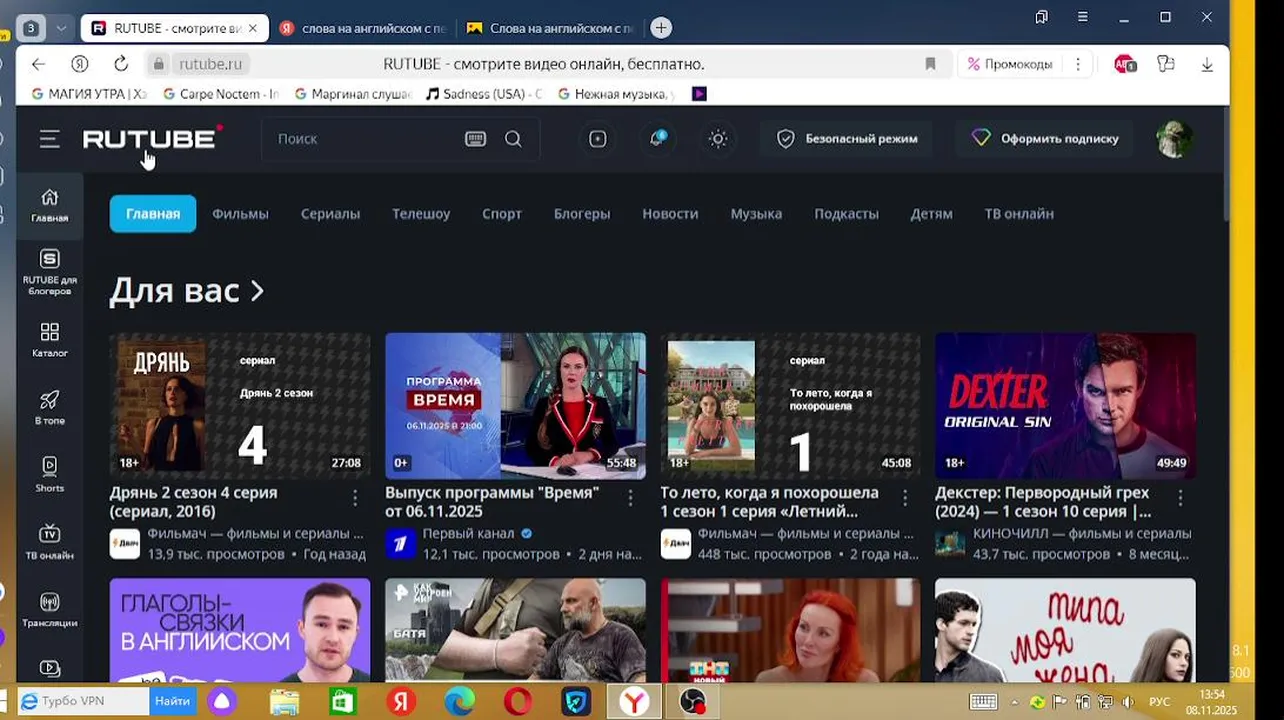
Task: Open RUTUBE для блогеров in sidebar
Action: (49, 272)
